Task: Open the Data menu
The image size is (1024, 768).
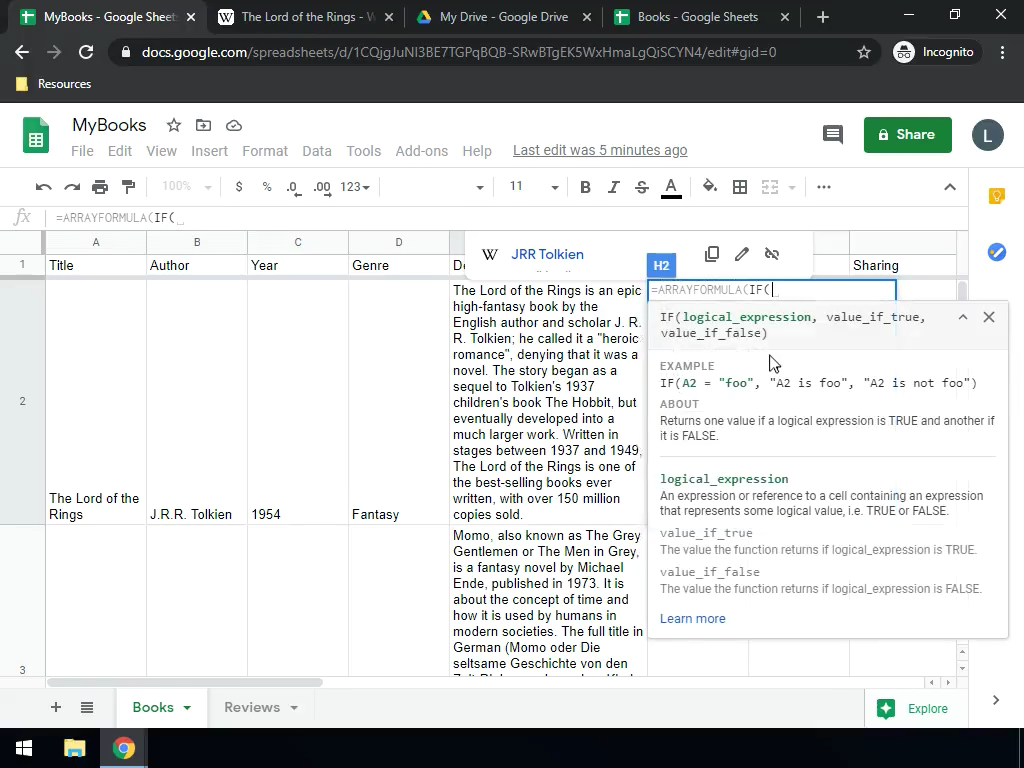Action: pos(317,151)
